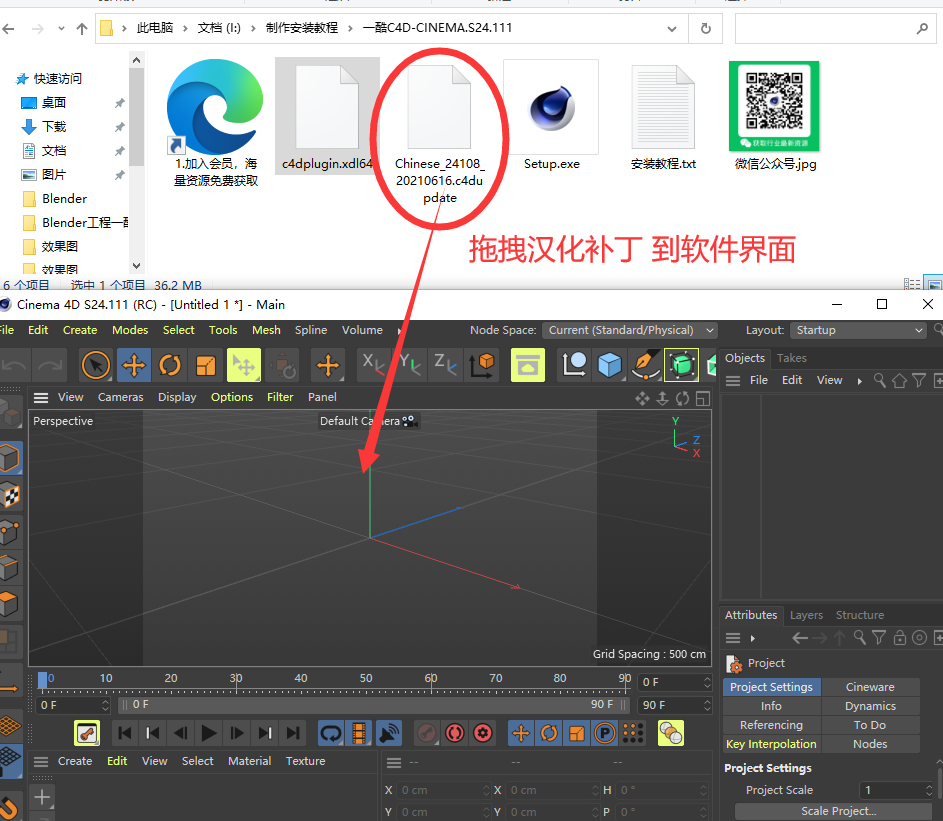
Task: Open Blender folder in sidebar
Action: pos(64,198)
